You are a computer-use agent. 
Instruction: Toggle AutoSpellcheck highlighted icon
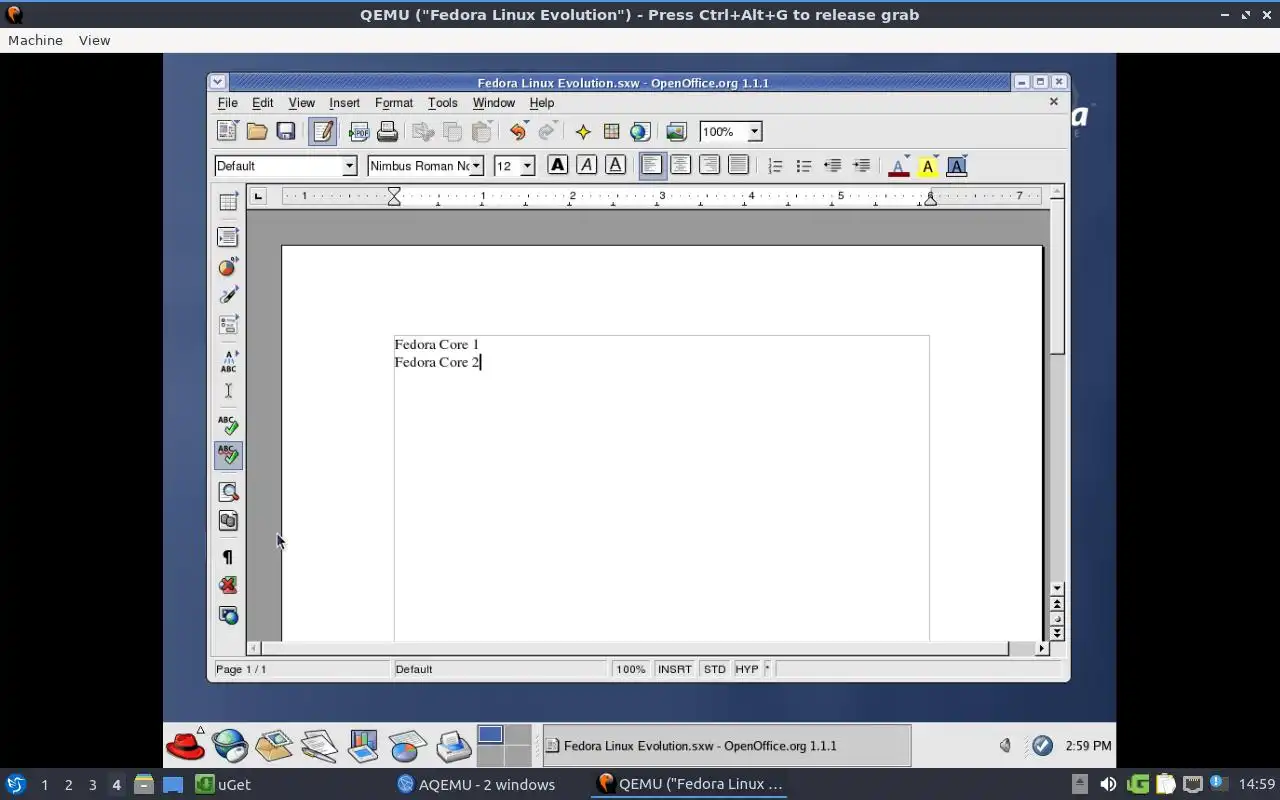[x=228, y=456]
